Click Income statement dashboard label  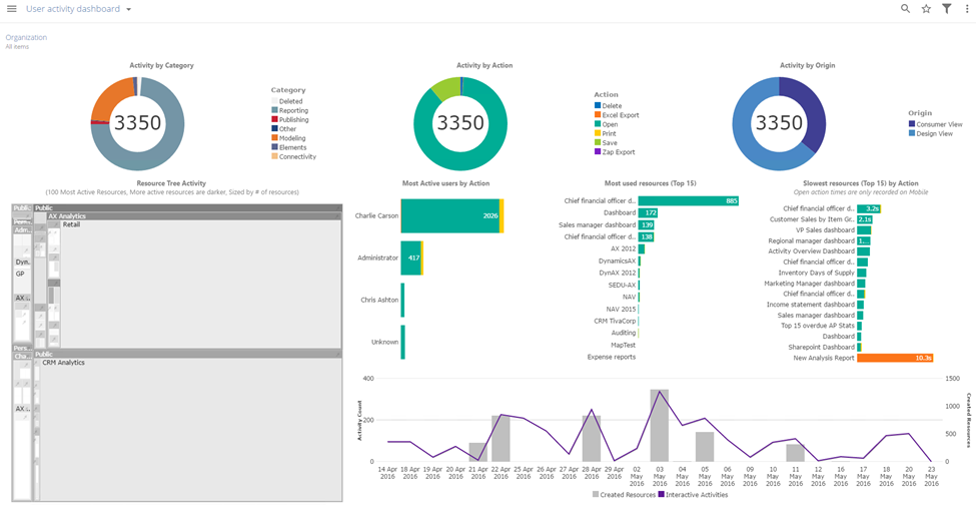(810, 305)
